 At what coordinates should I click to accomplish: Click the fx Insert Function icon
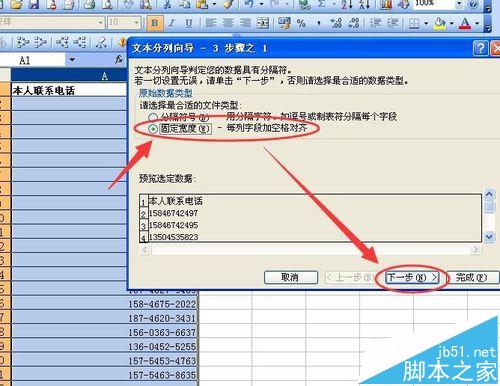pos(119,60)
